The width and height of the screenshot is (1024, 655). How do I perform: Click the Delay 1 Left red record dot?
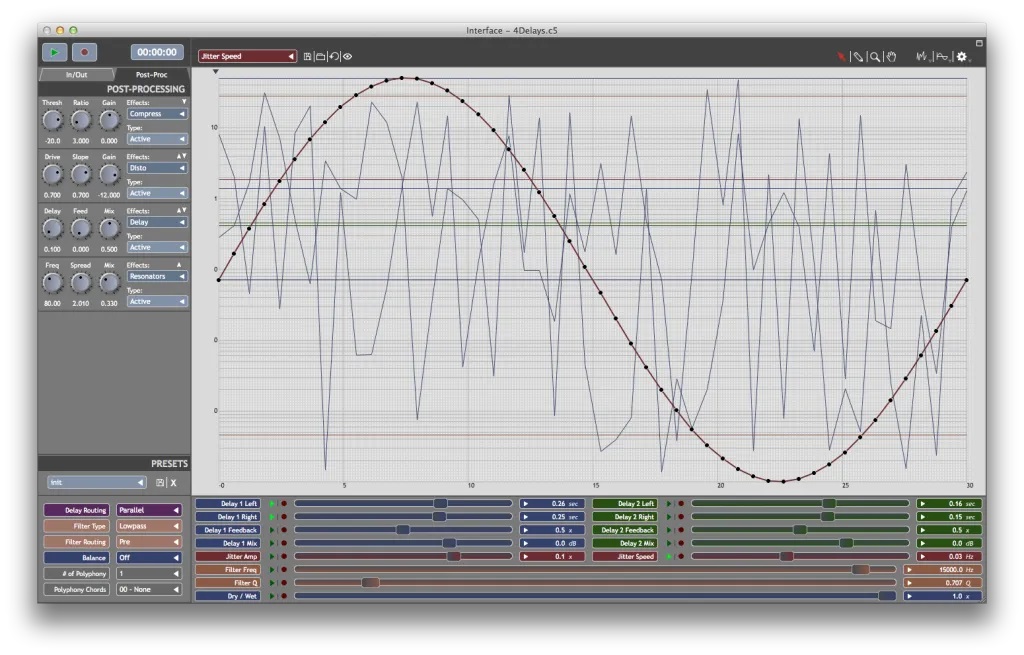coord(284,504)
